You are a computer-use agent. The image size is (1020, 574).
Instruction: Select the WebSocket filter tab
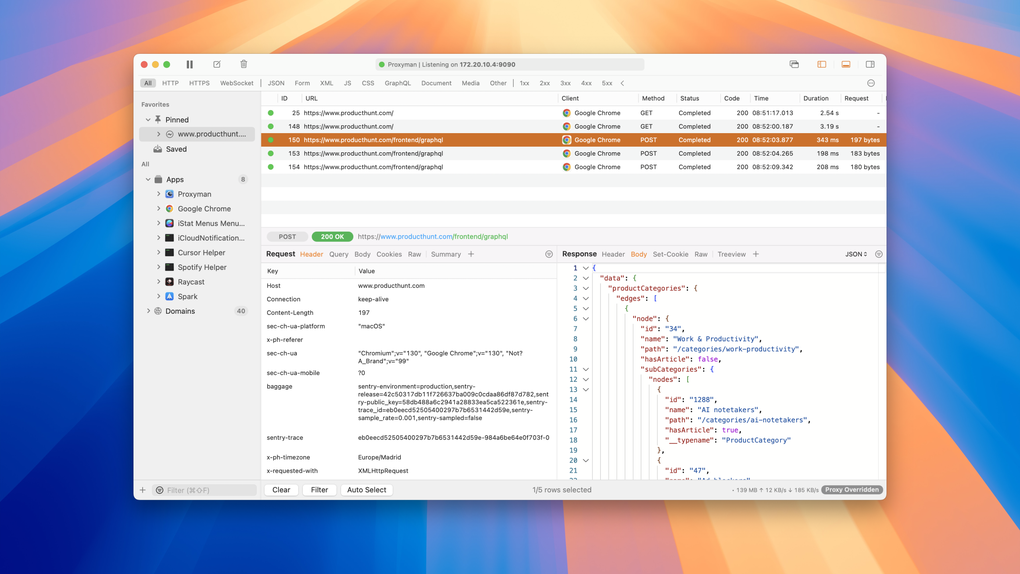(237, 83)
